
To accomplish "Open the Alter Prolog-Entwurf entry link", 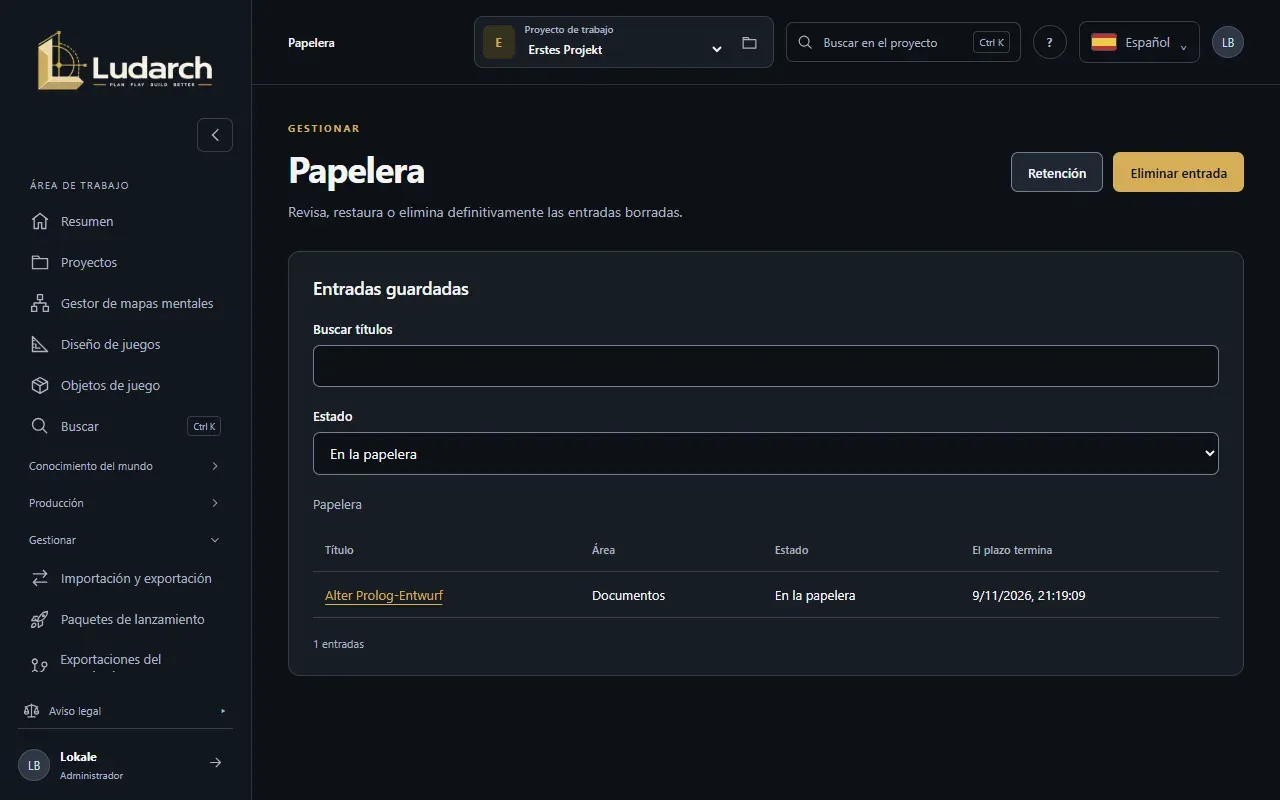I will coord(384,595).
